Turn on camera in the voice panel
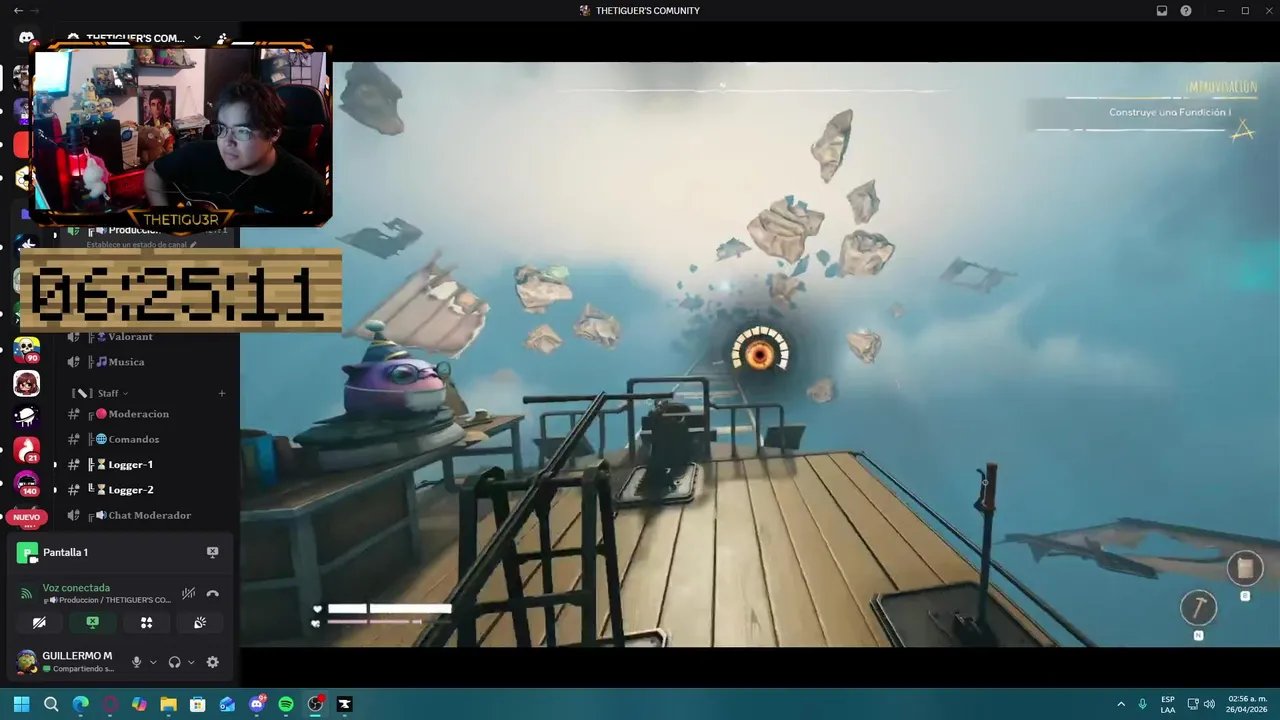Viewport: 1280px width, 720px height. coord(39,622)
